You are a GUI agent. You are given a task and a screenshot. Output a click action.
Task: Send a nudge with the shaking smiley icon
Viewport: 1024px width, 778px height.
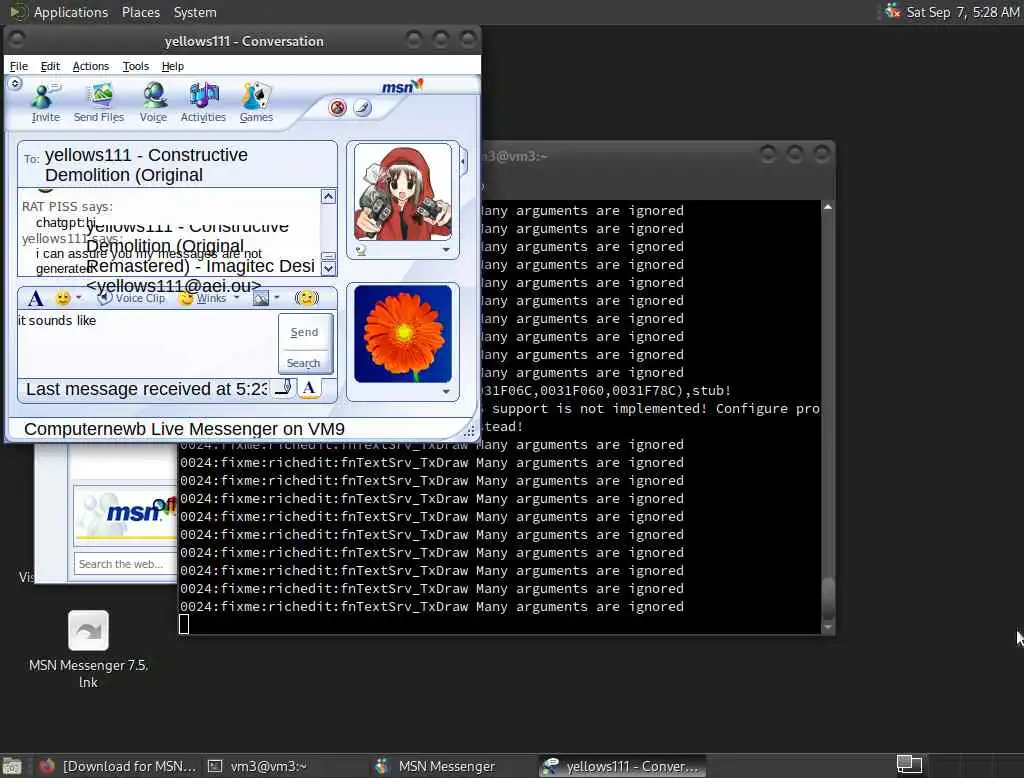tap(306, 298)
